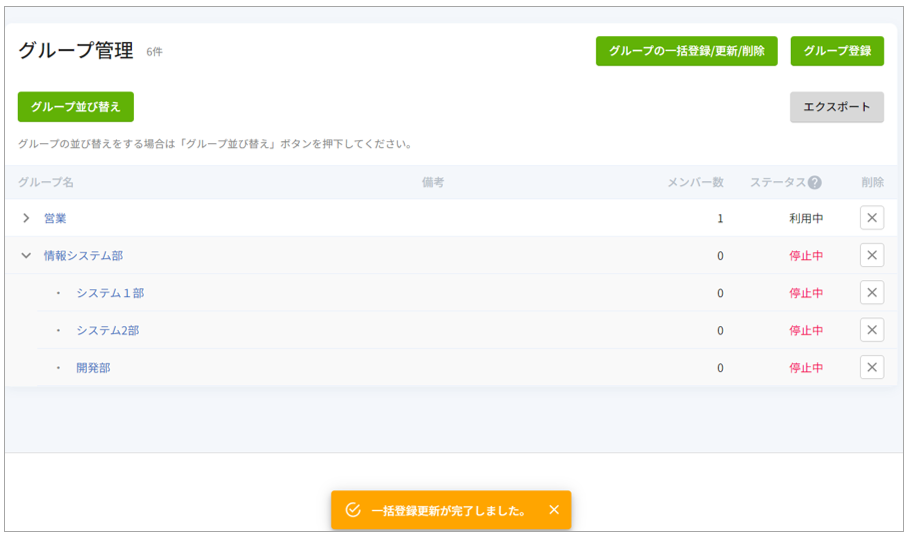Click the 6件 count label
This screenshot has height=534, width=907.
tap(154, 52)
